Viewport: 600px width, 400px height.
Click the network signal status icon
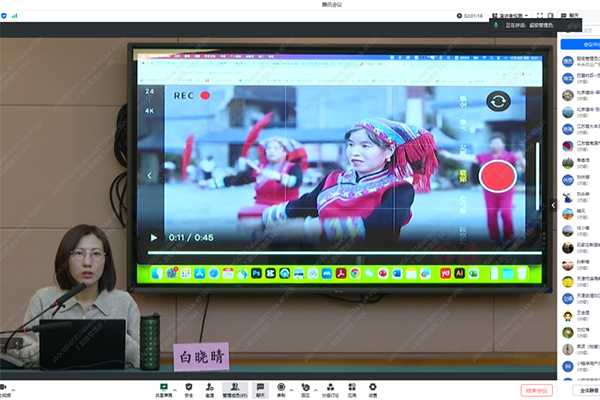[15, 15]
